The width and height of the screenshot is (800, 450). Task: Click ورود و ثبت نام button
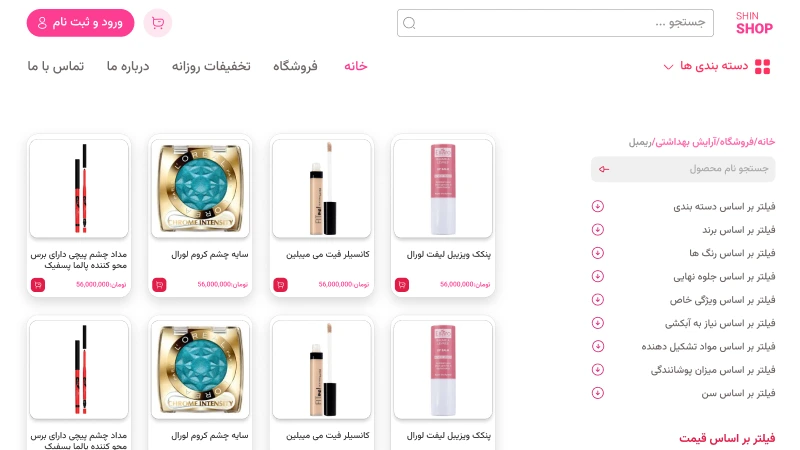[80, 22]
